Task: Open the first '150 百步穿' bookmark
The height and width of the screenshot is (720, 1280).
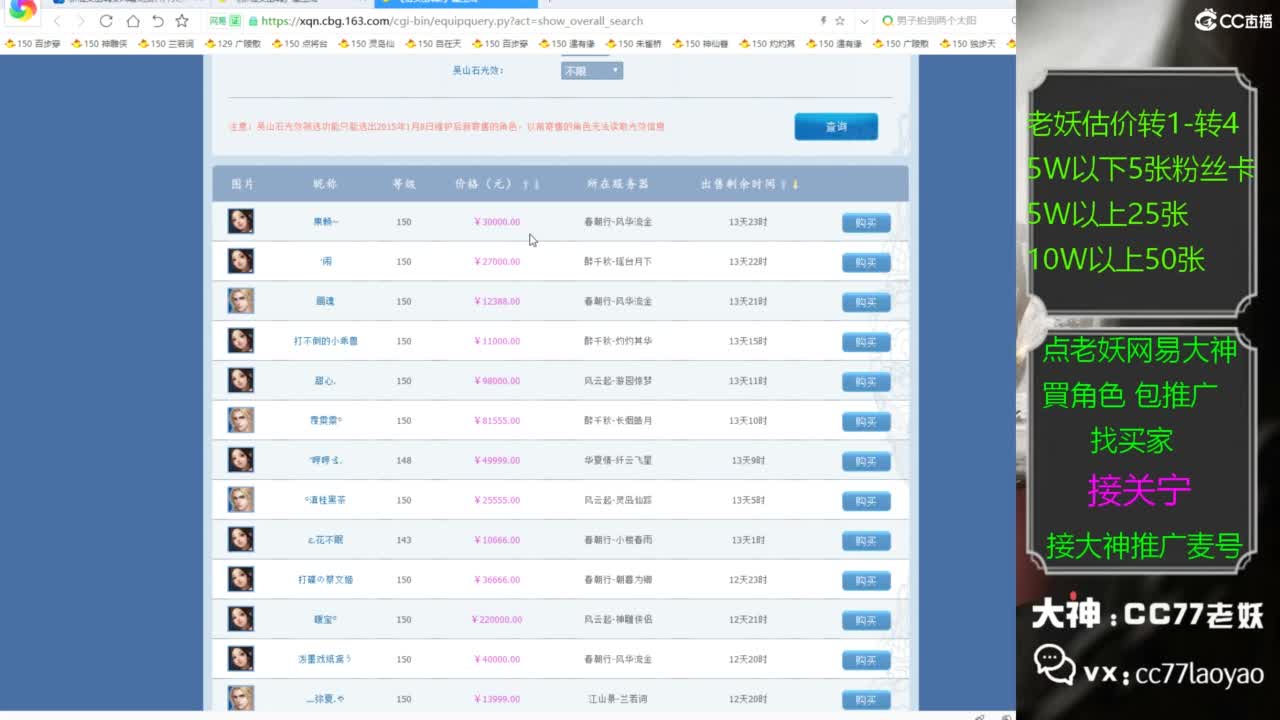Action: click(x=32, y=44)
